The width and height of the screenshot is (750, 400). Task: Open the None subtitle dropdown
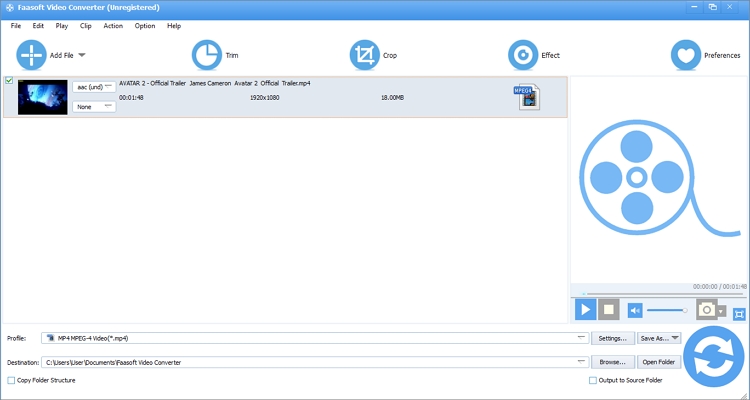click(x=94, y=107)
